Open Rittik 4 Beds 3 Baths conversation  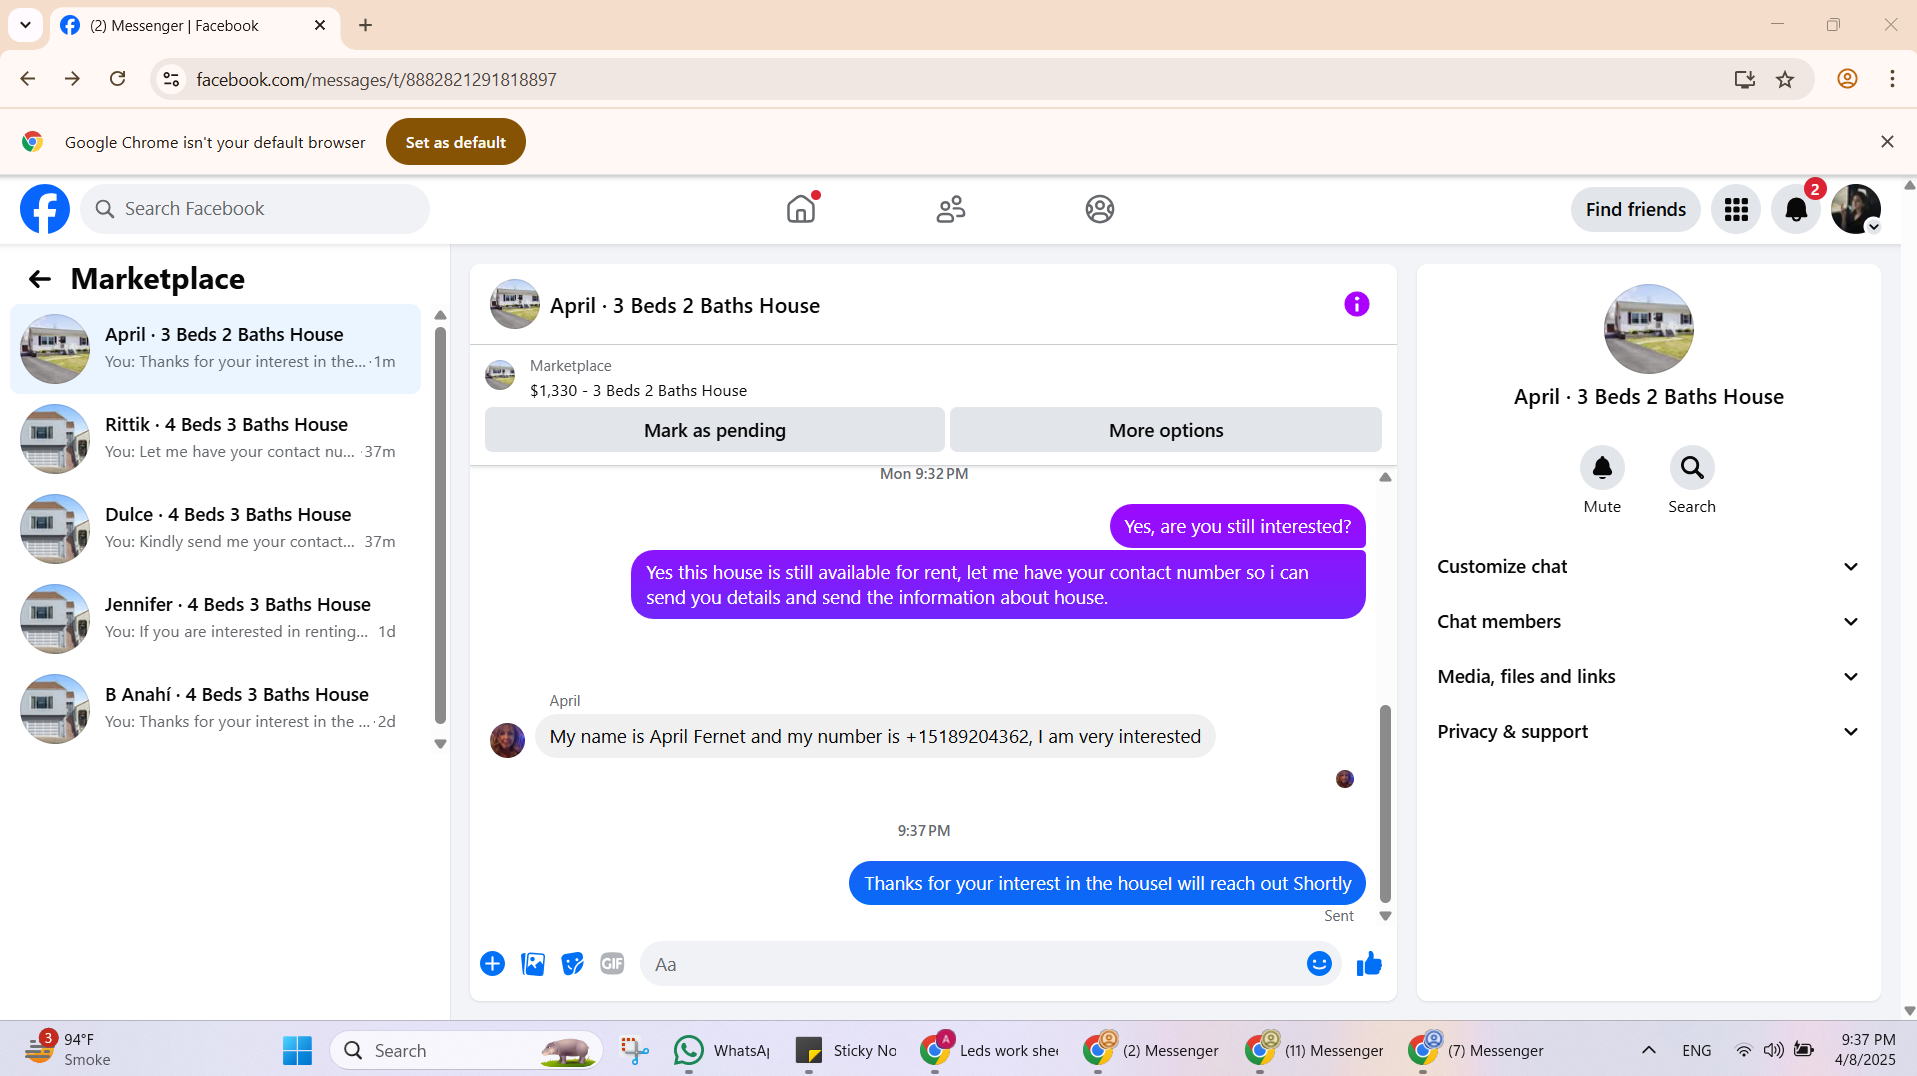tap(215, 439)
